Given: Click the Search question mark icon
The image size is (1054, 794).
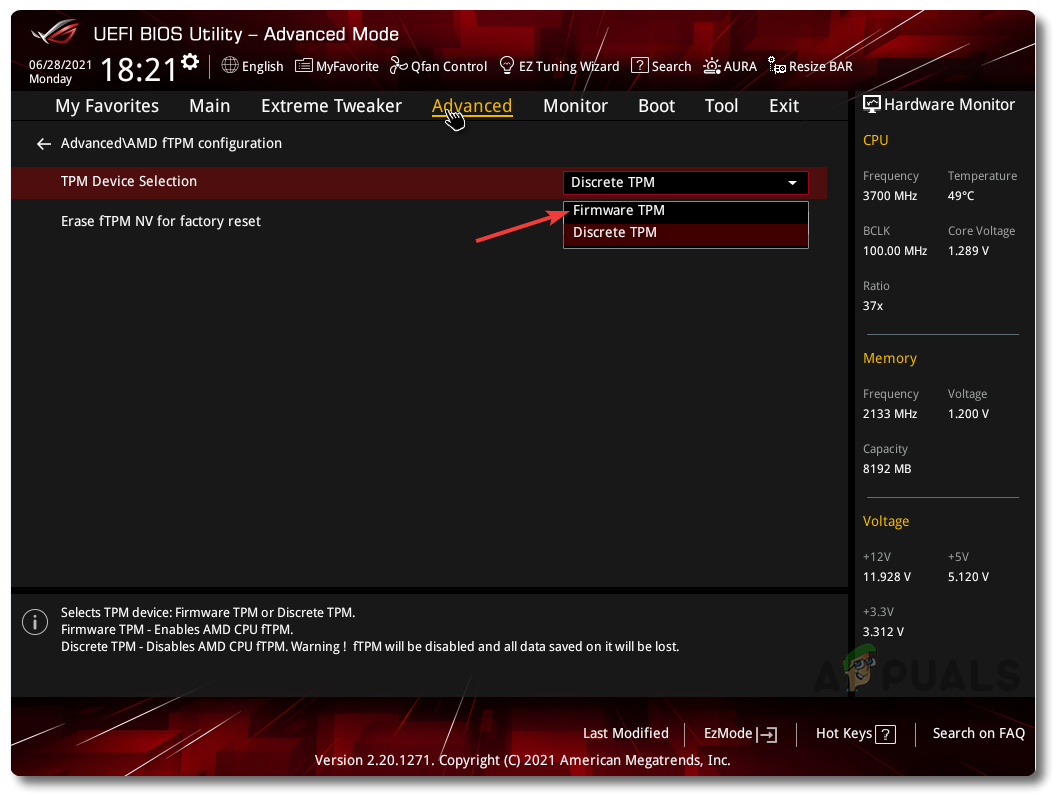Looking at the screenshot, I should point(639,65).
